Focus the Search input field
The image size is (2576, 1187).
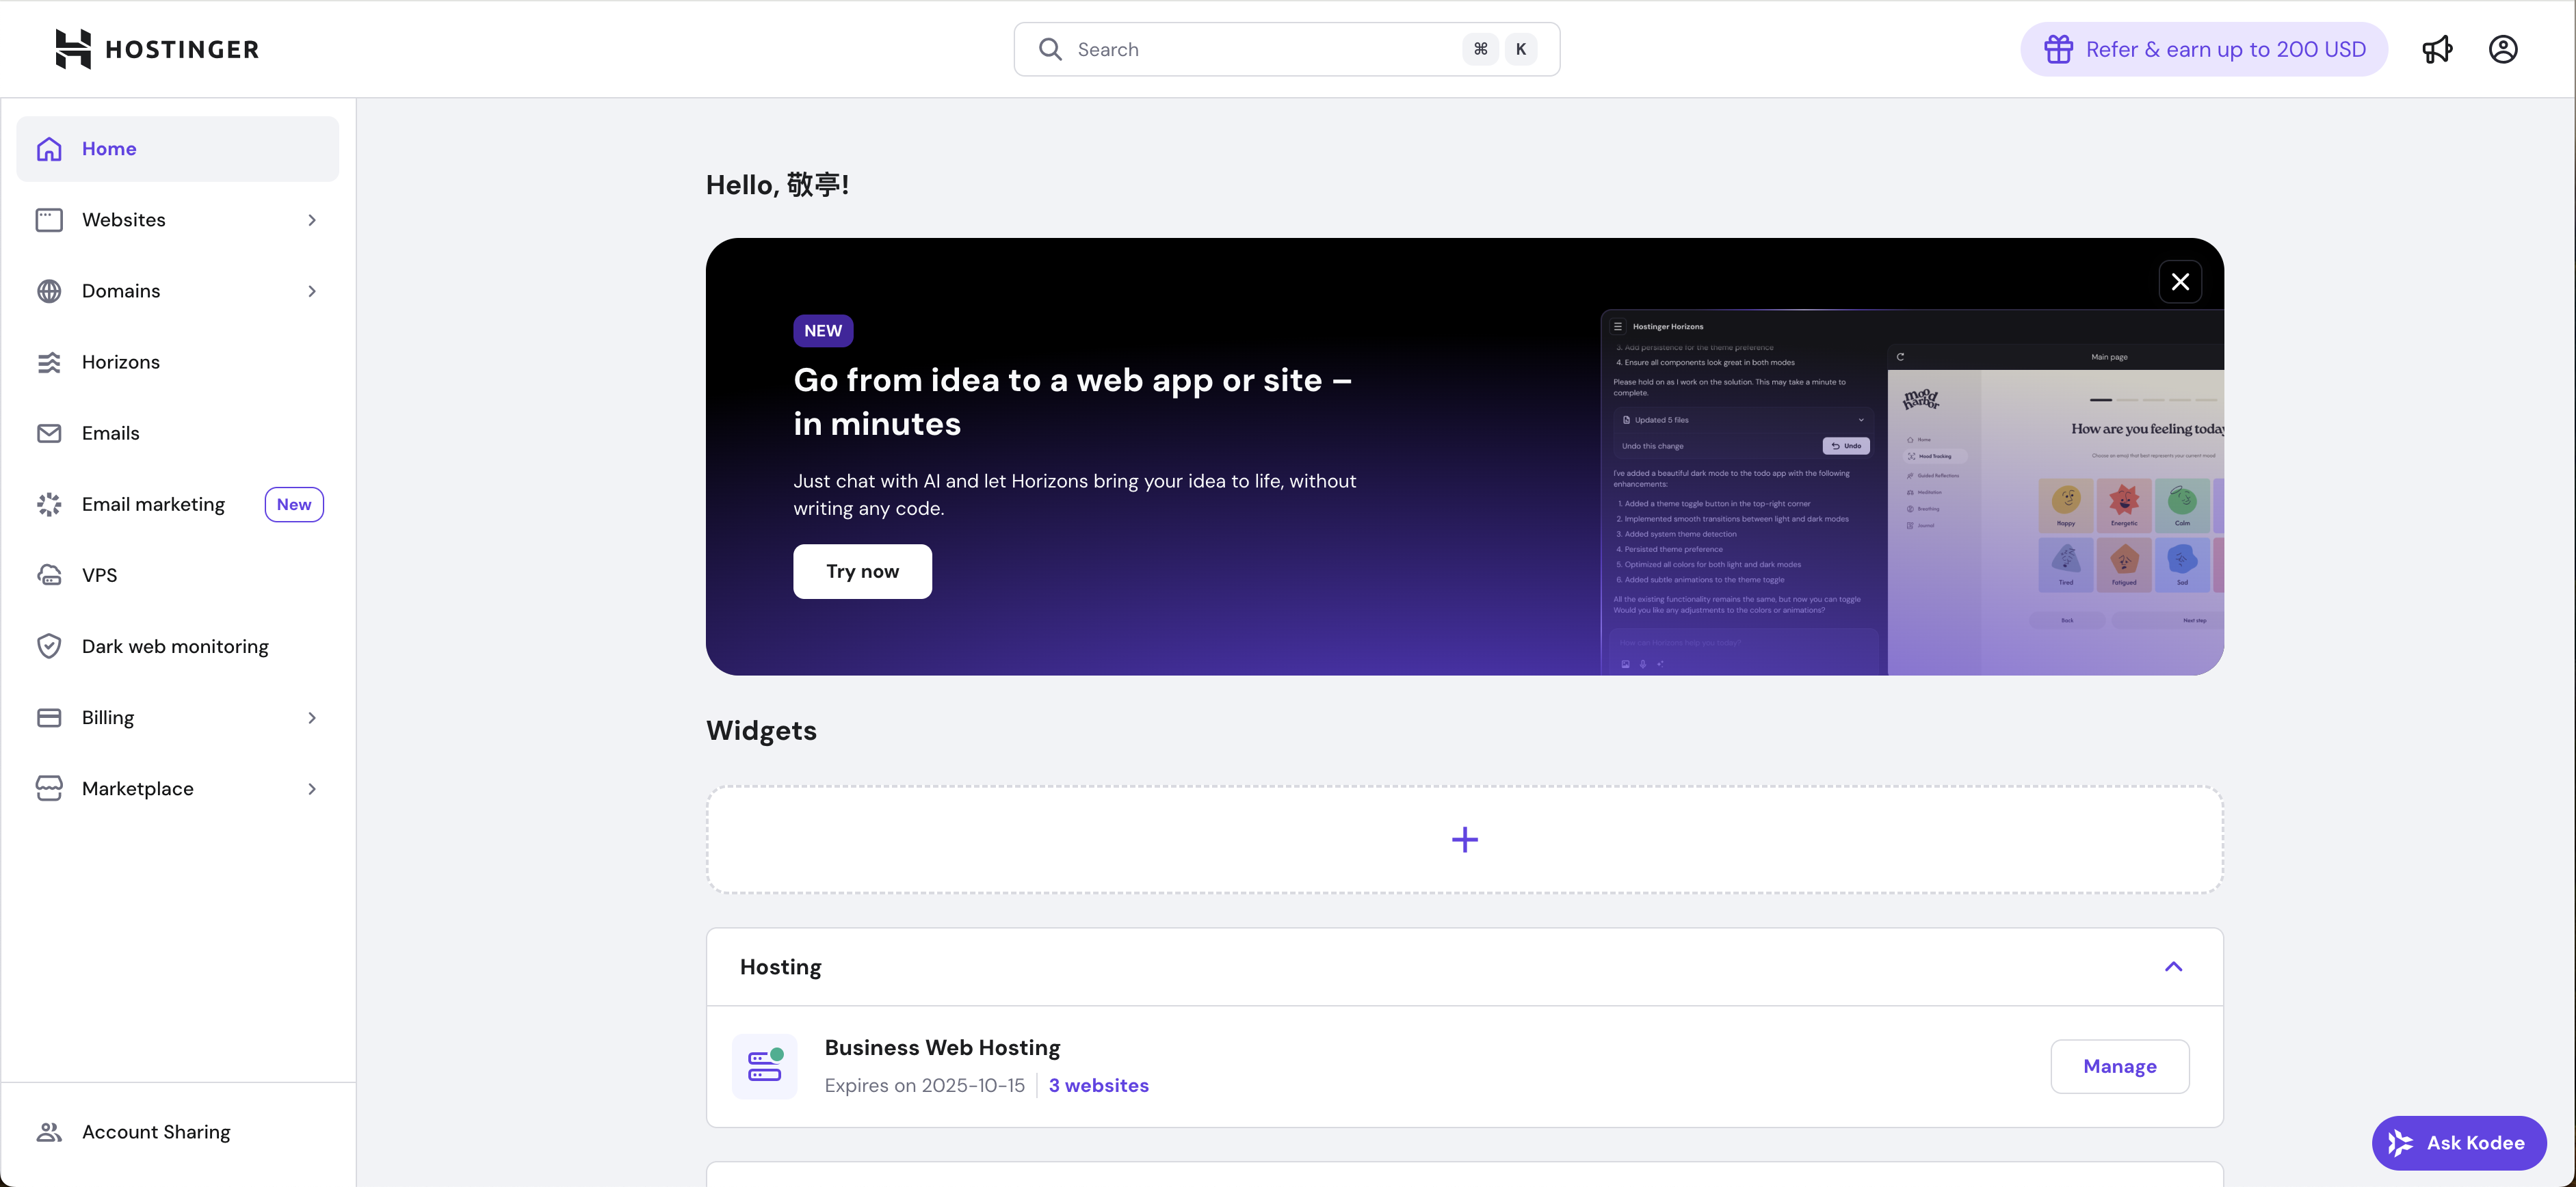click(x=1286, y=49)
